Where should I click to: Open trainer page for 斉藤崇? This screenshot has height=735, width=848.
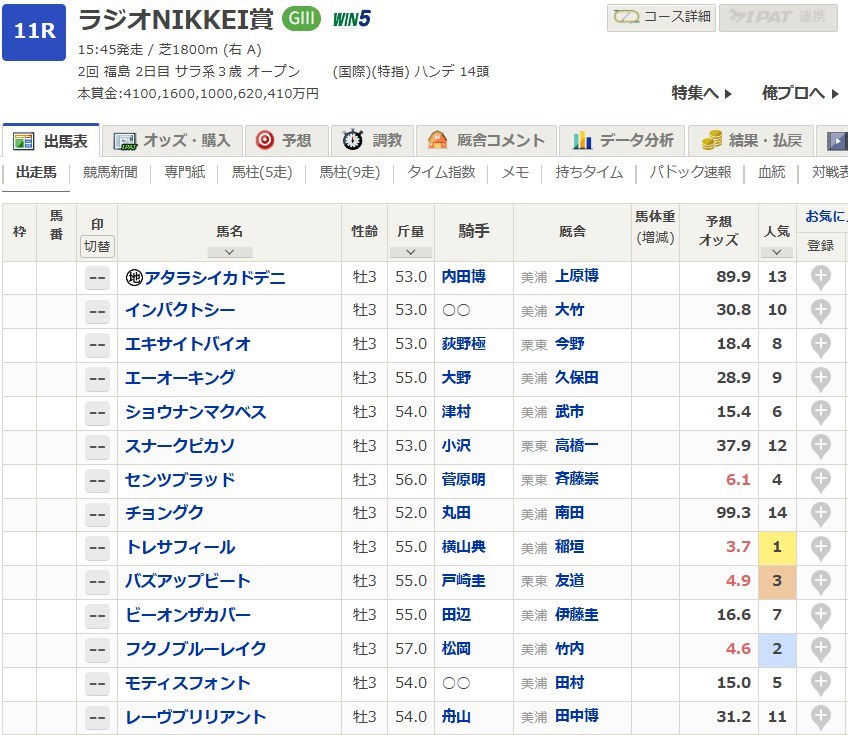pos(577,479)
